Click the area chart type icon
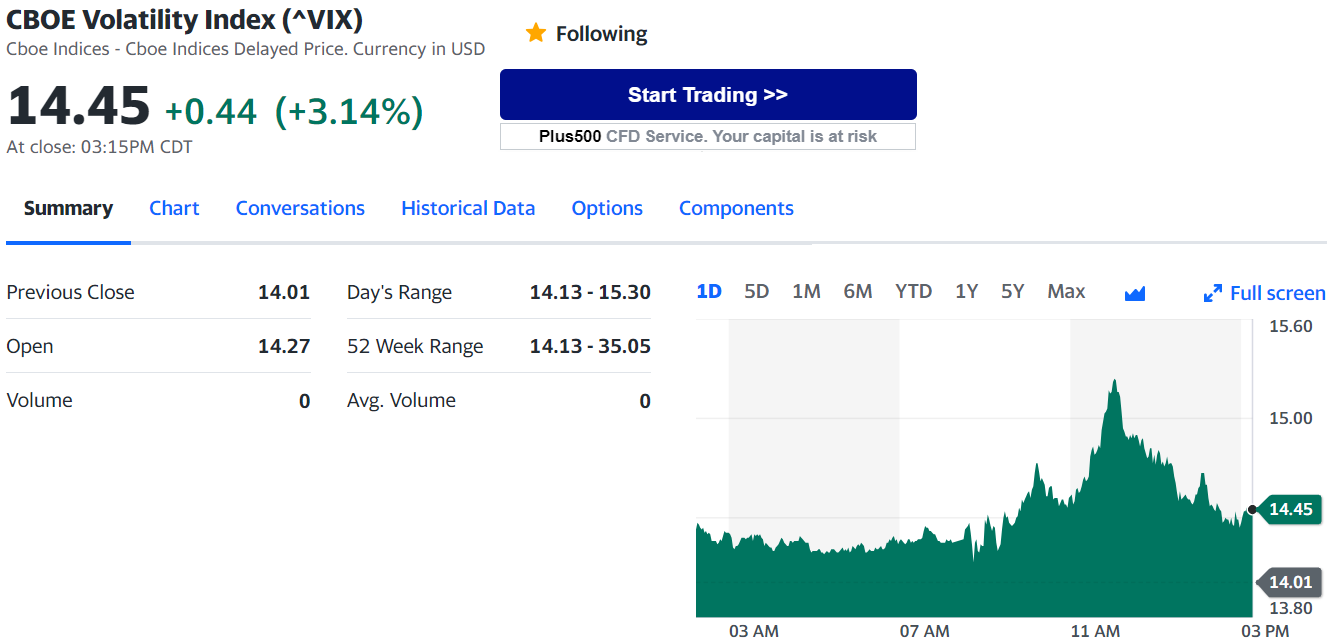Image resolution: width=1327 pixels, height=640 pixels. tap(1134, 293)
